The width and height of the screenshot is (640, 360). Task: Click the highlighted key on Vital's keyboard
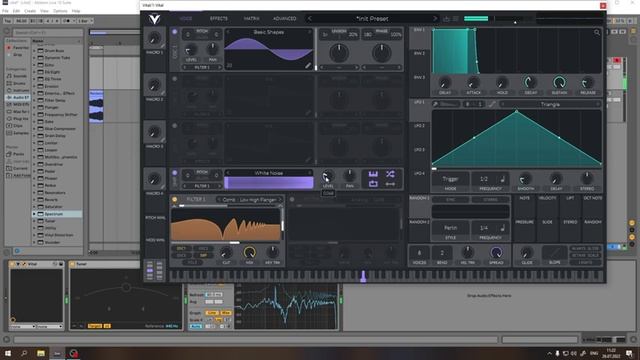(363, 276)
